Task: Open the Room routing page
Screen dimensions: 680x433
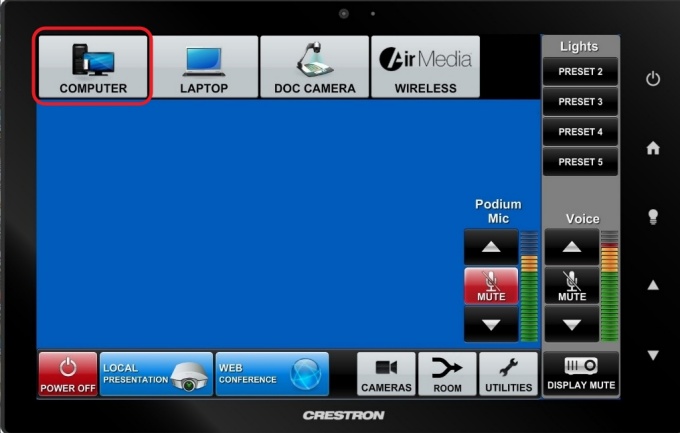Action: coord(447,373)
